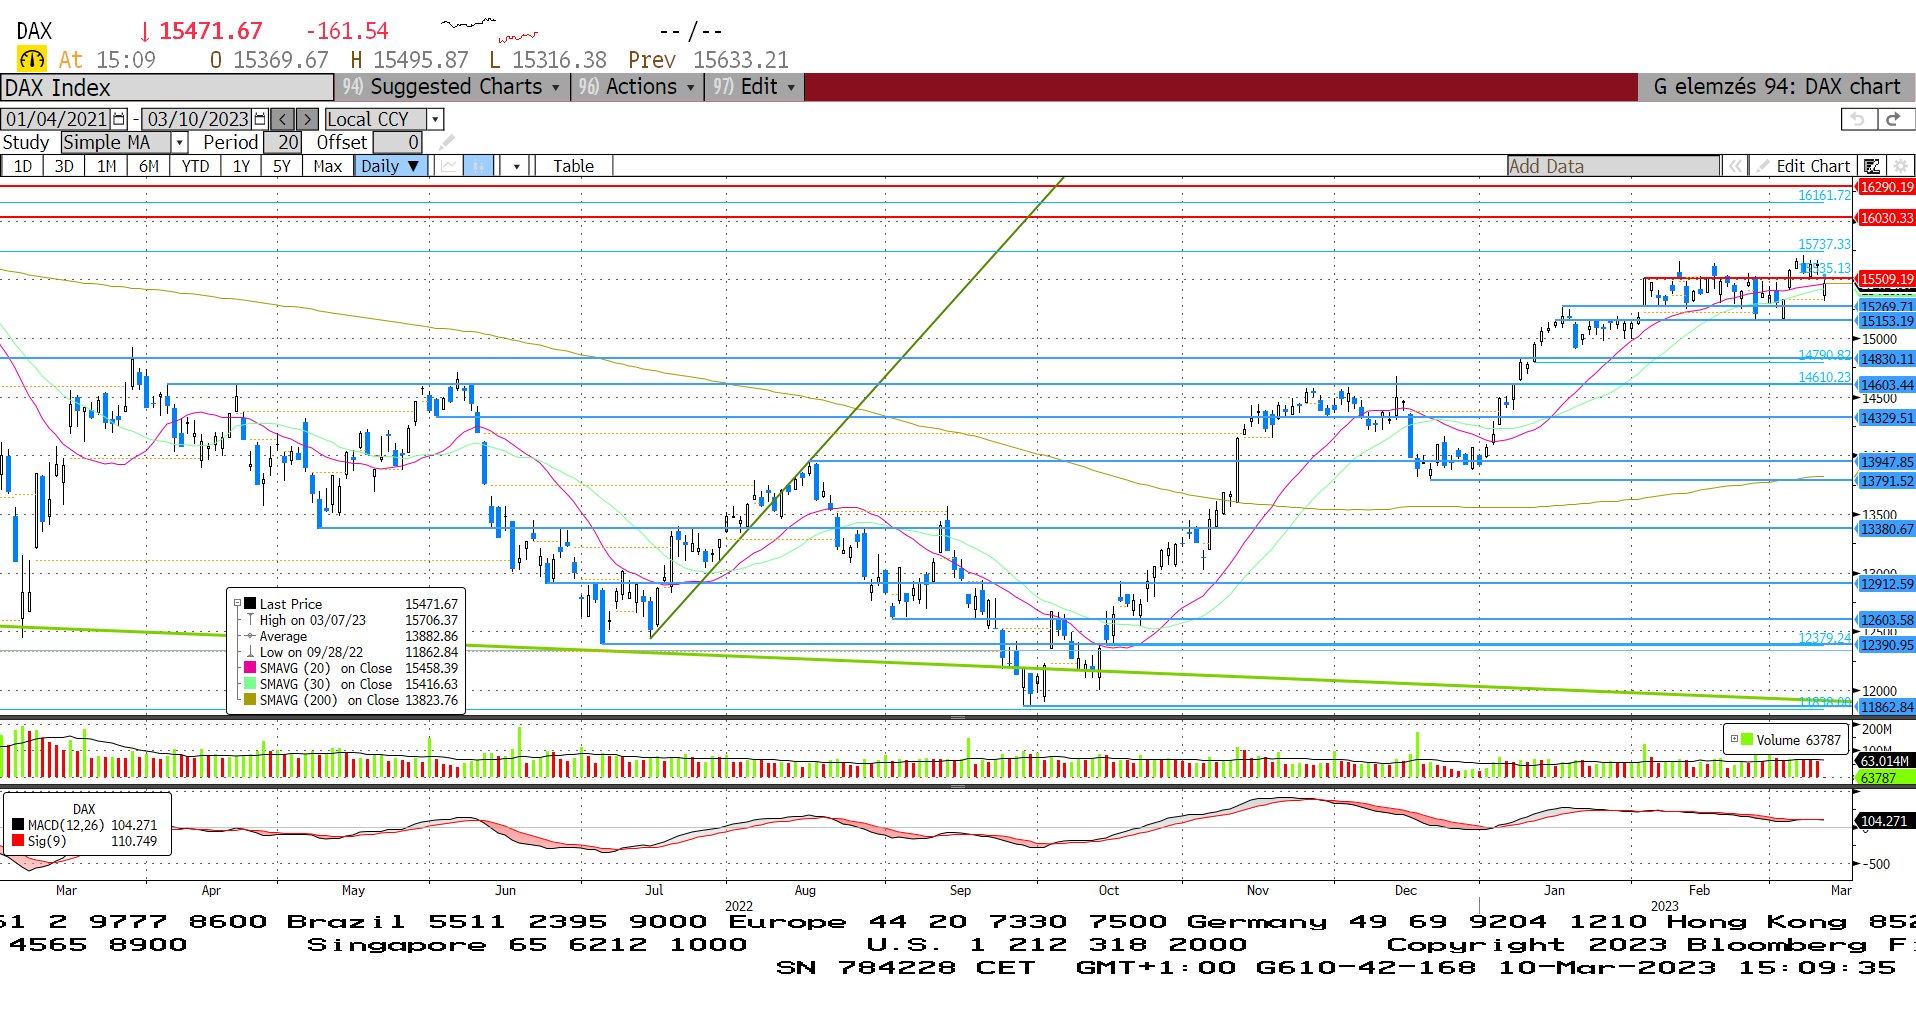Expand the Edit menu

tap(755, 87)
